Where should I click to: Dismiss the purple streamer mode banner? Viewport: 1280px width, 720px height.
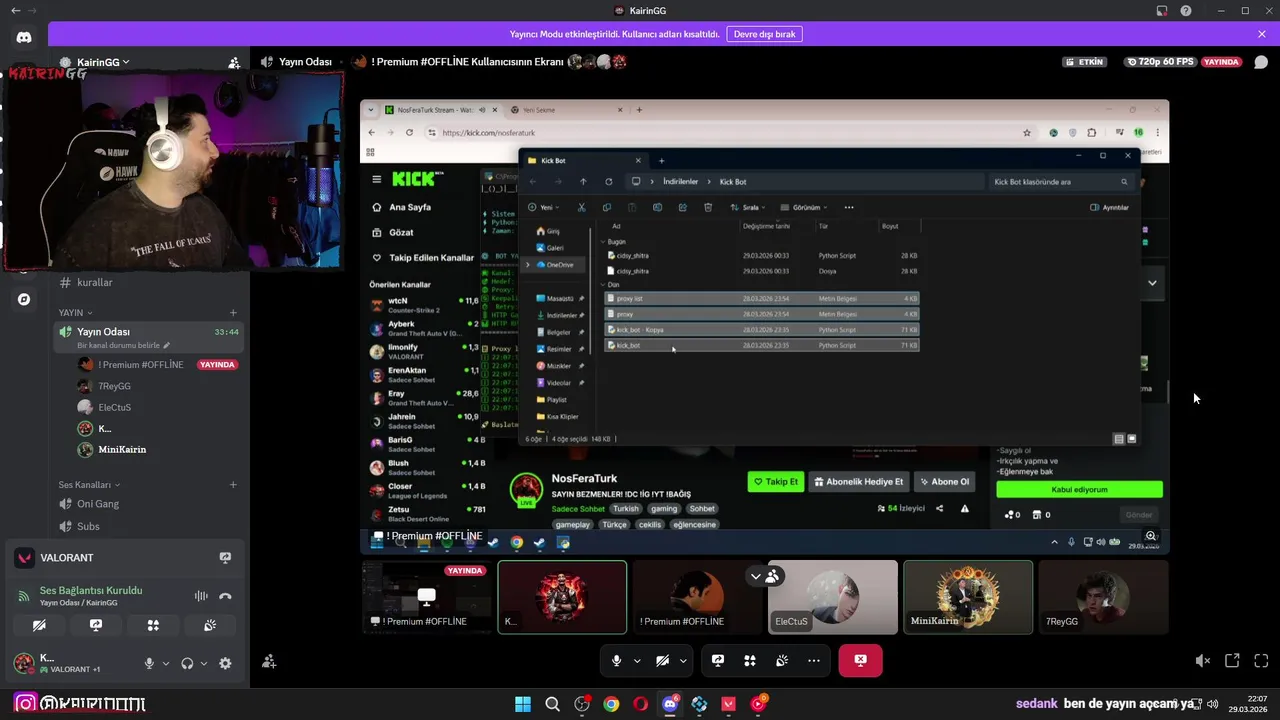[1262, 34]
